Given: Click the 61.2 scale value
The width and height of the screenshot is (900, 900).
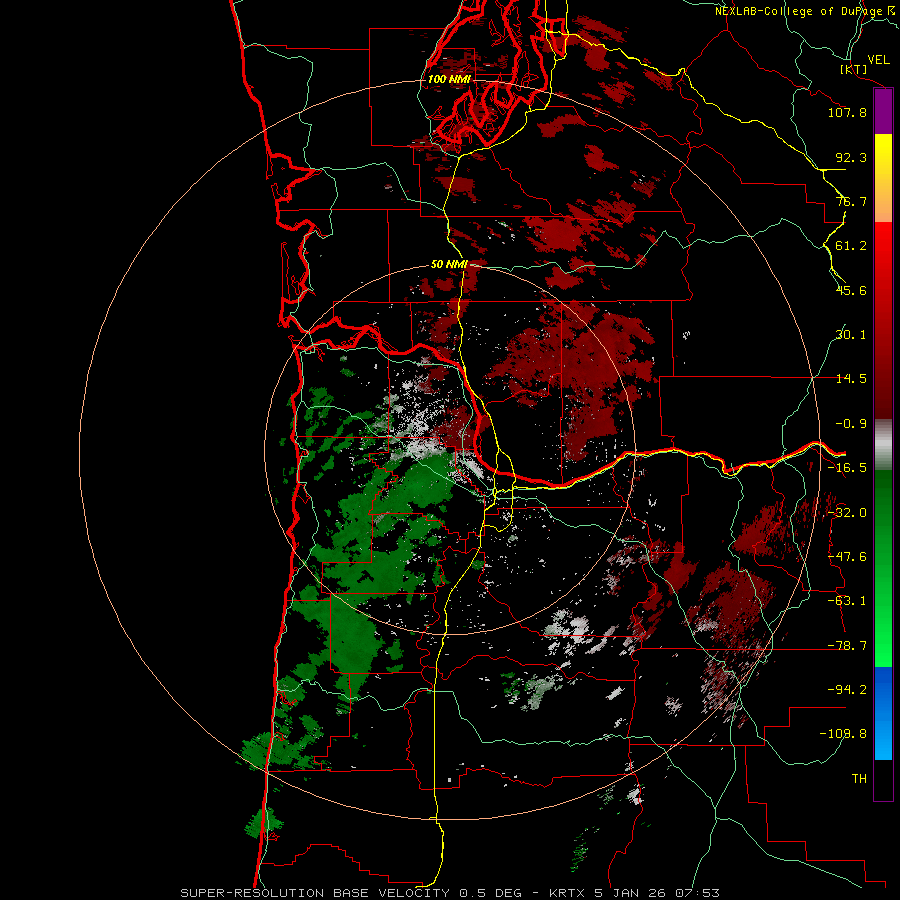Looking at the screenshot, I should [x=851, y=246].
